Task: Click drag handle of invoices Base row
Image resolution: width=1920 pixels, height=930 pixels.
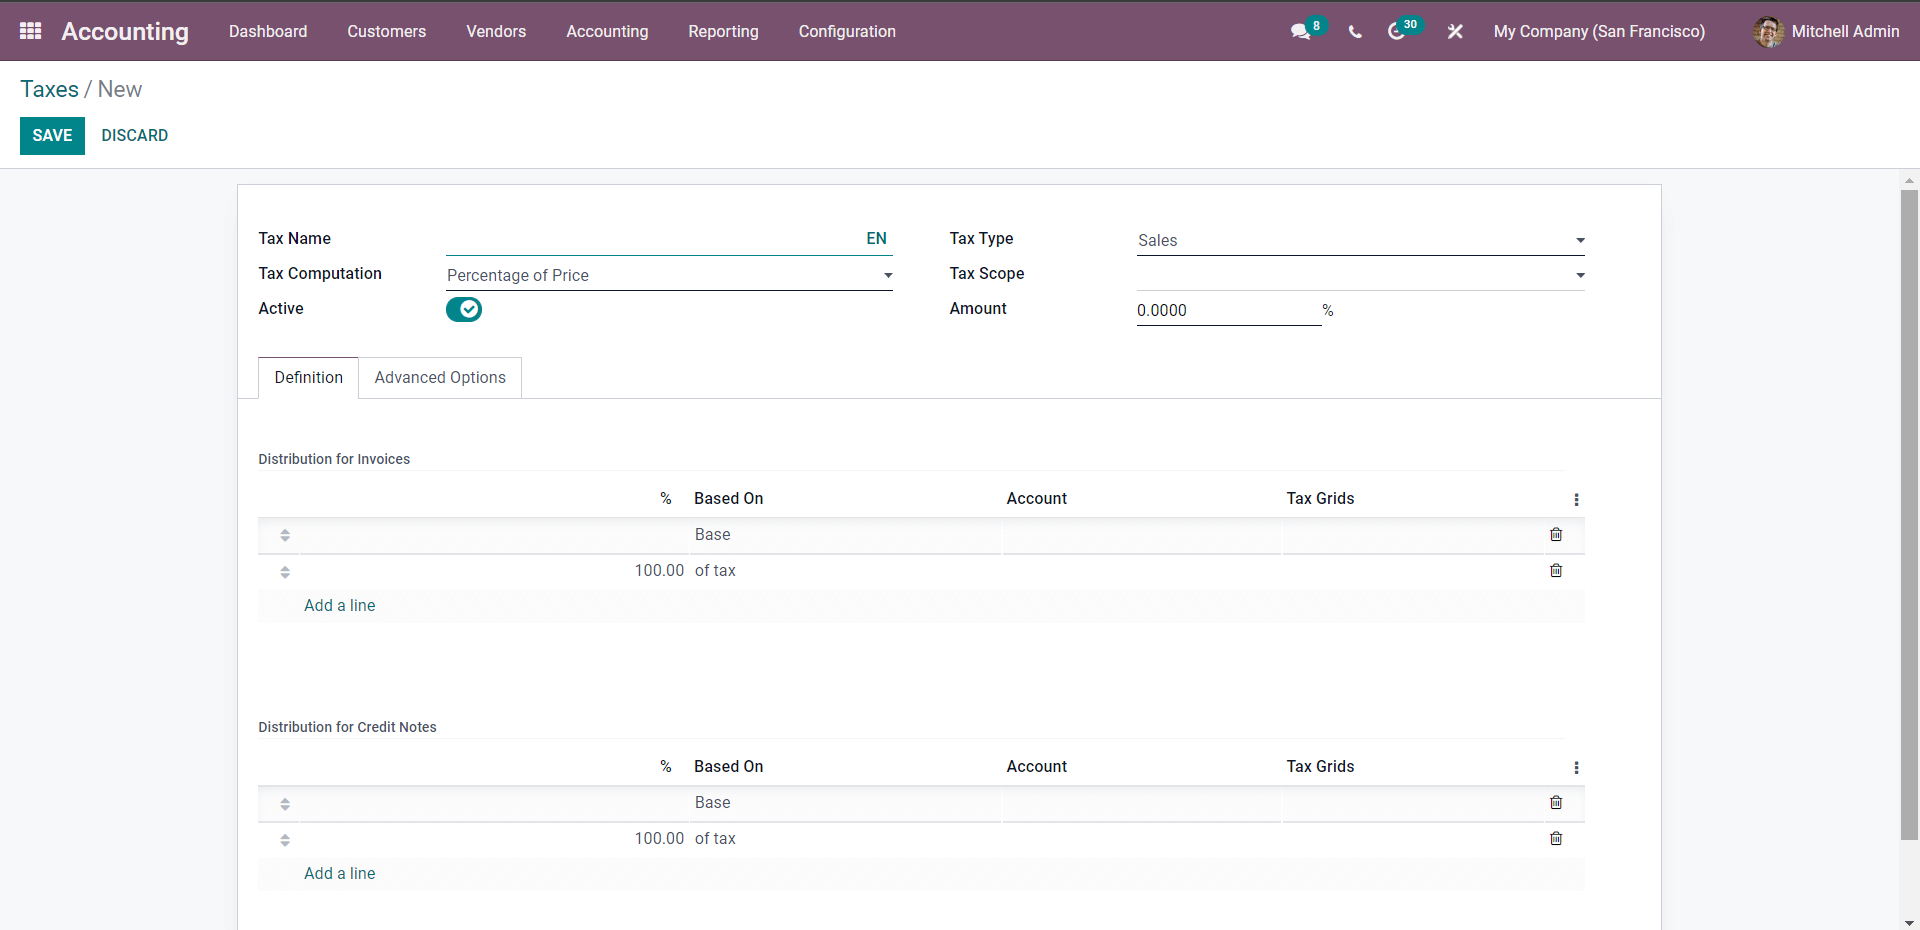Action: [x=285, y=536]
